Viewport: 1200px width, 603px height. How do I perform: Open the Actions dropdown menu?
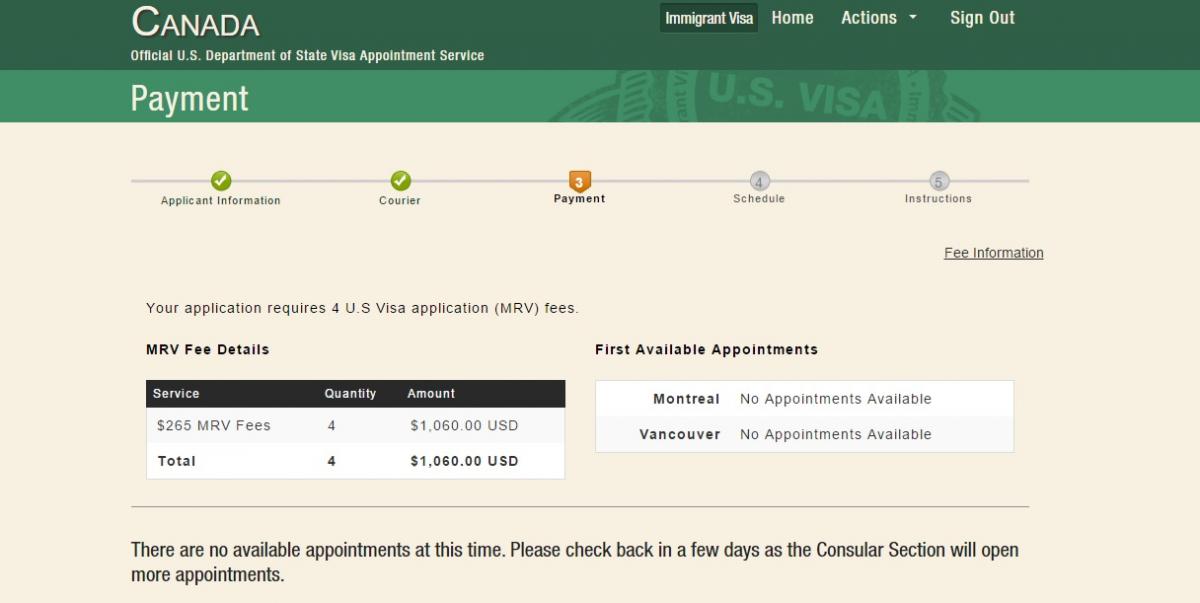point(868,18)
